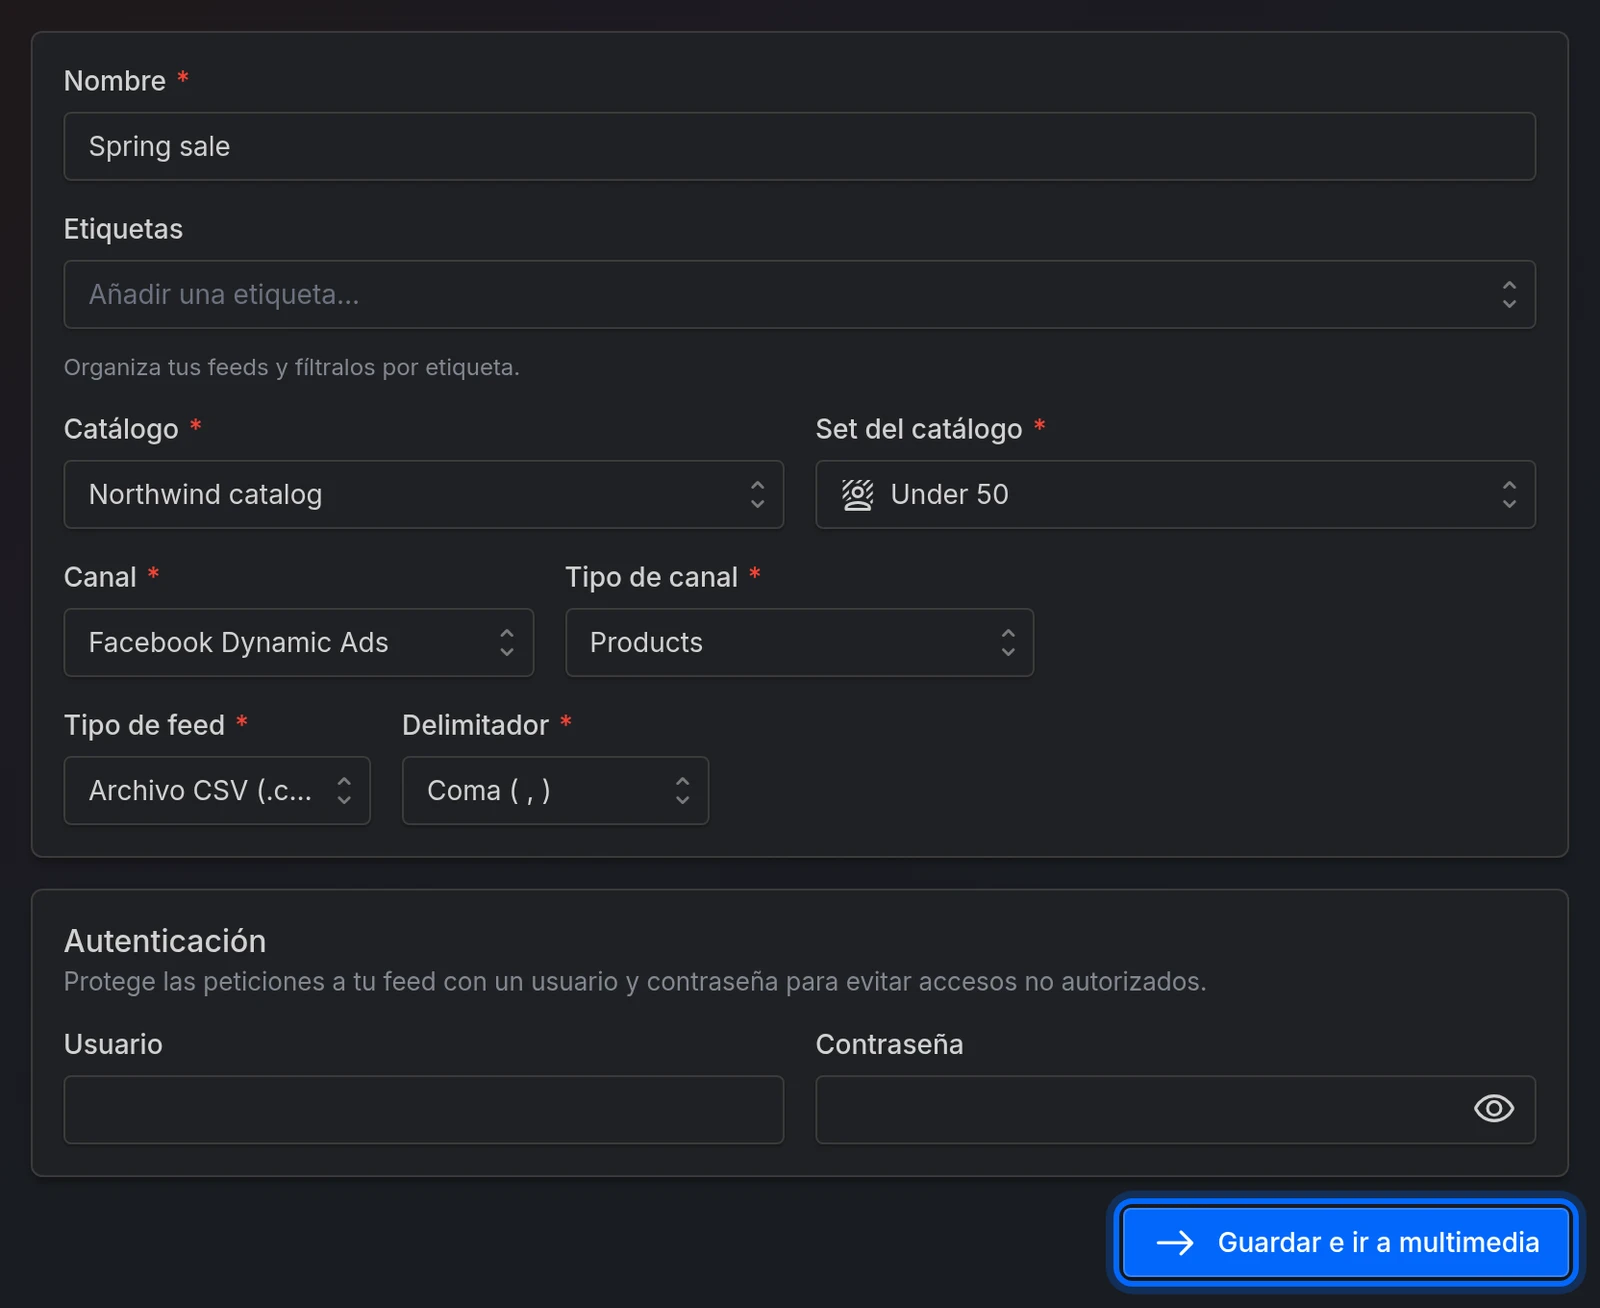
Task: Click the Autenticación section heading
Action: 165,940
